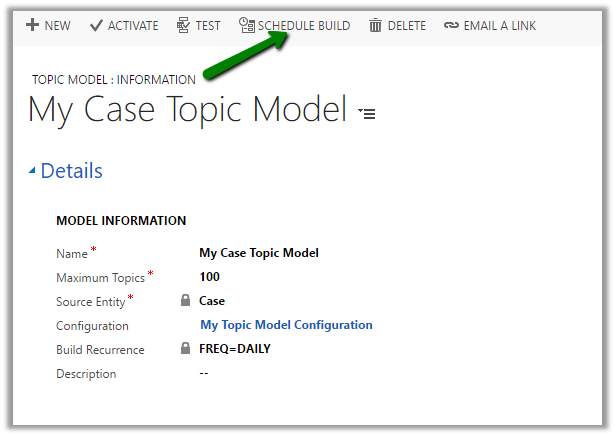This screenshot has height=436, width=615.
Task: Click the Email a Link chain icon
Action: click(x=451, y=25)
